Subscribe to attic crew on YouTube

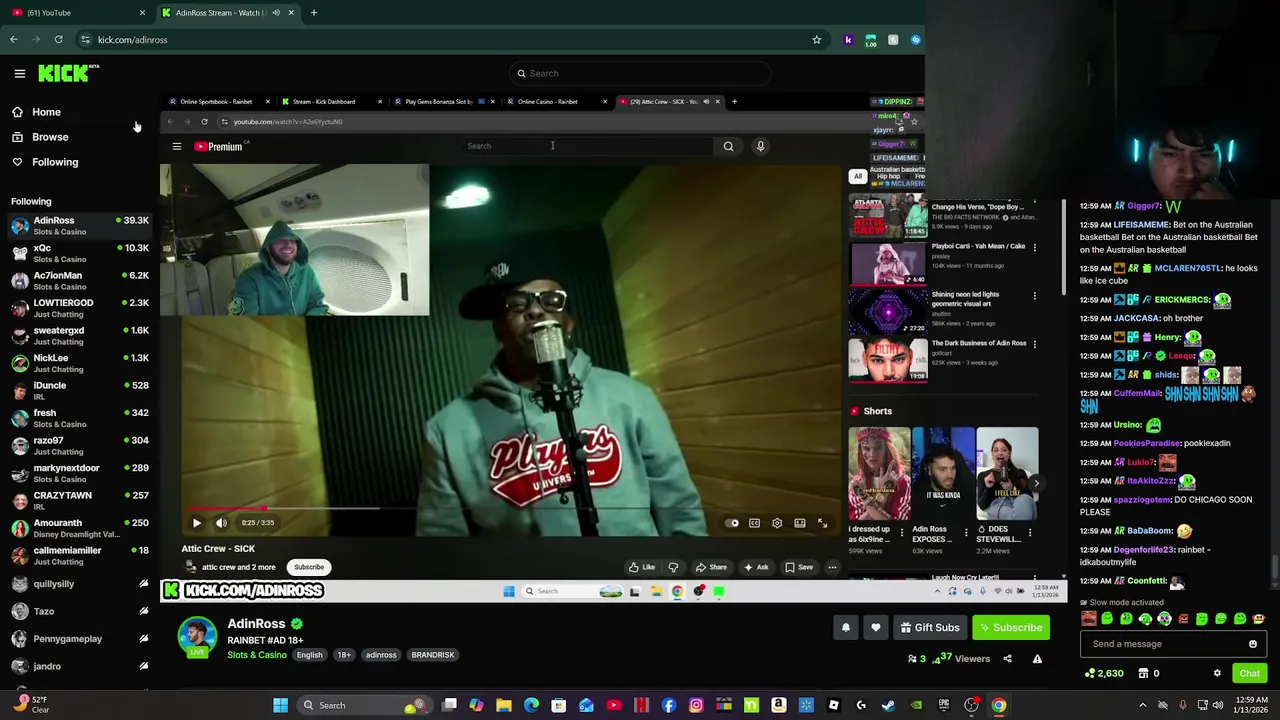point(309,567)
